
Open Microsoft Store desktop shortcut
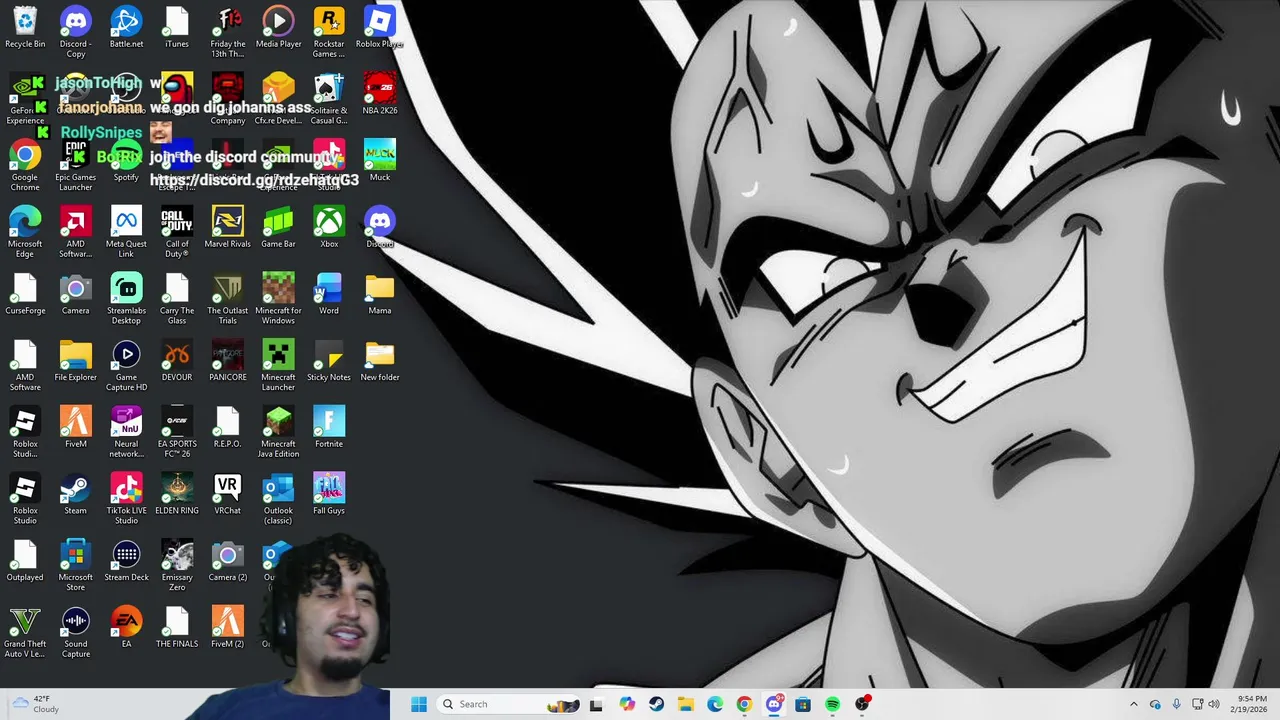pos(76,566)
